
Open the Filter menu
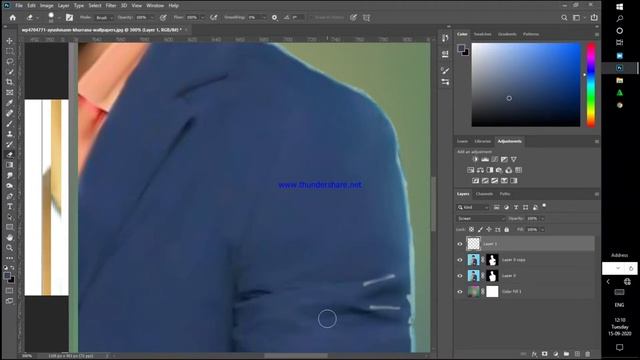click(111, 6)
